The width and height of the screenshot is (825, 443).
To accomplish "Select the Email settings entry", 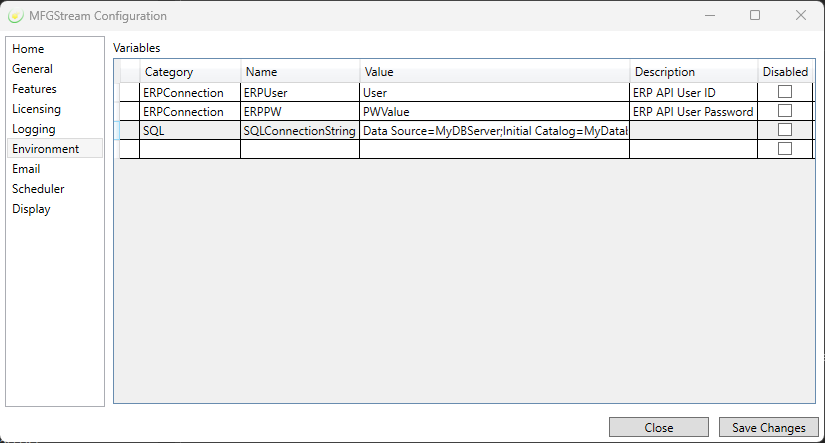I will tap(26, 169).
